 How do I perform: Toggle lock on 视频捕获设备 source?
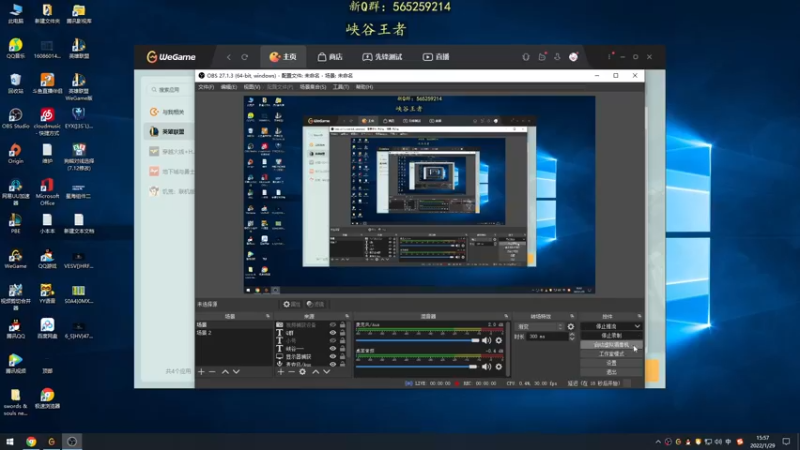[x=342, y=325]
